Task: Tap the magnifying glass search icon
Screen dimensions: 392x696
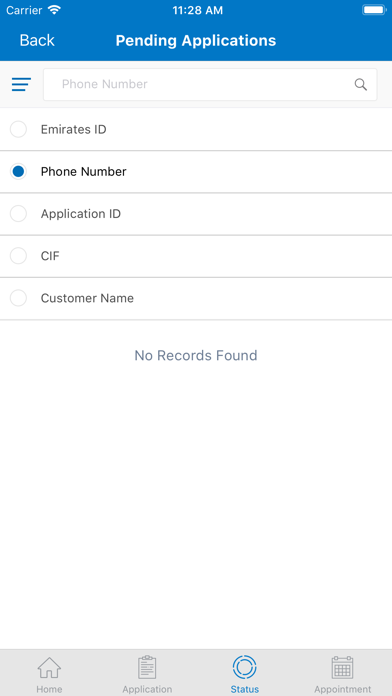Action: click(x=360, y=84)
